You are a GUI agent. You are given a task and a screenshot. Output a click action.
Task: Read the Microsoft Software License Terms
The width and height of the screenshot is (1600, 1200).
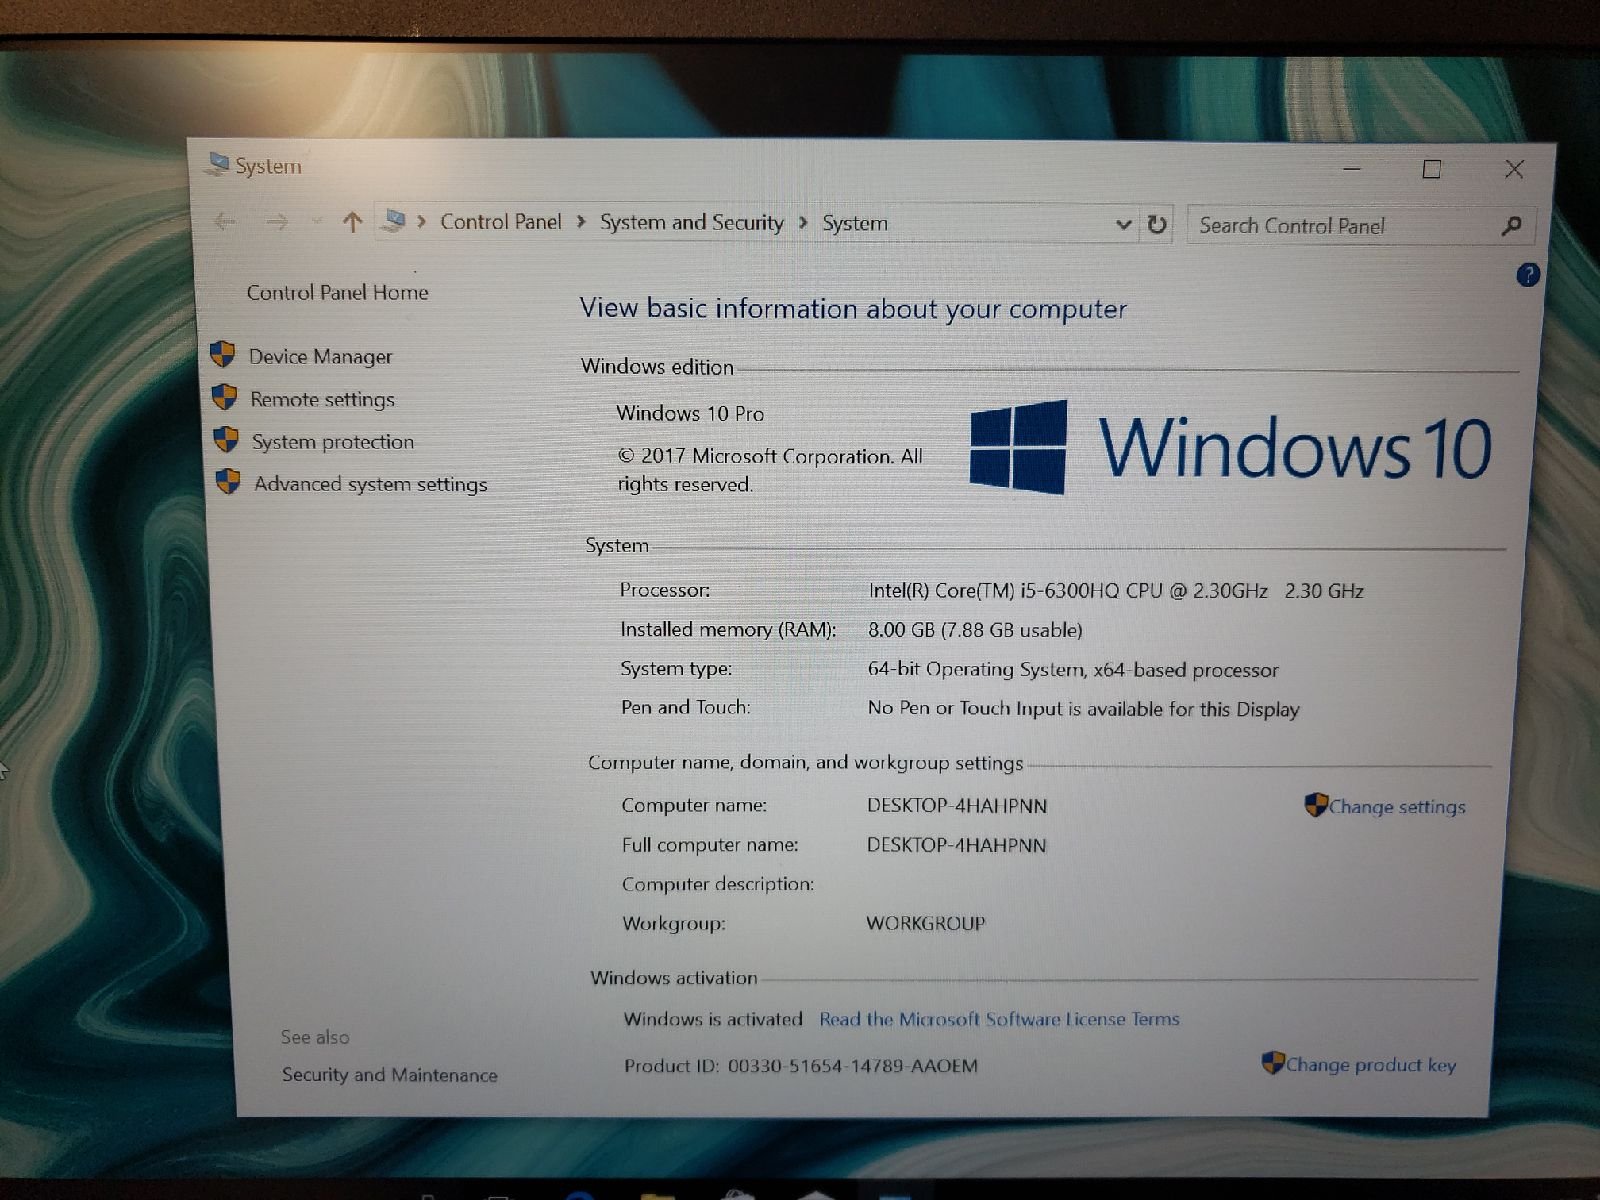tap(999, 1019)
